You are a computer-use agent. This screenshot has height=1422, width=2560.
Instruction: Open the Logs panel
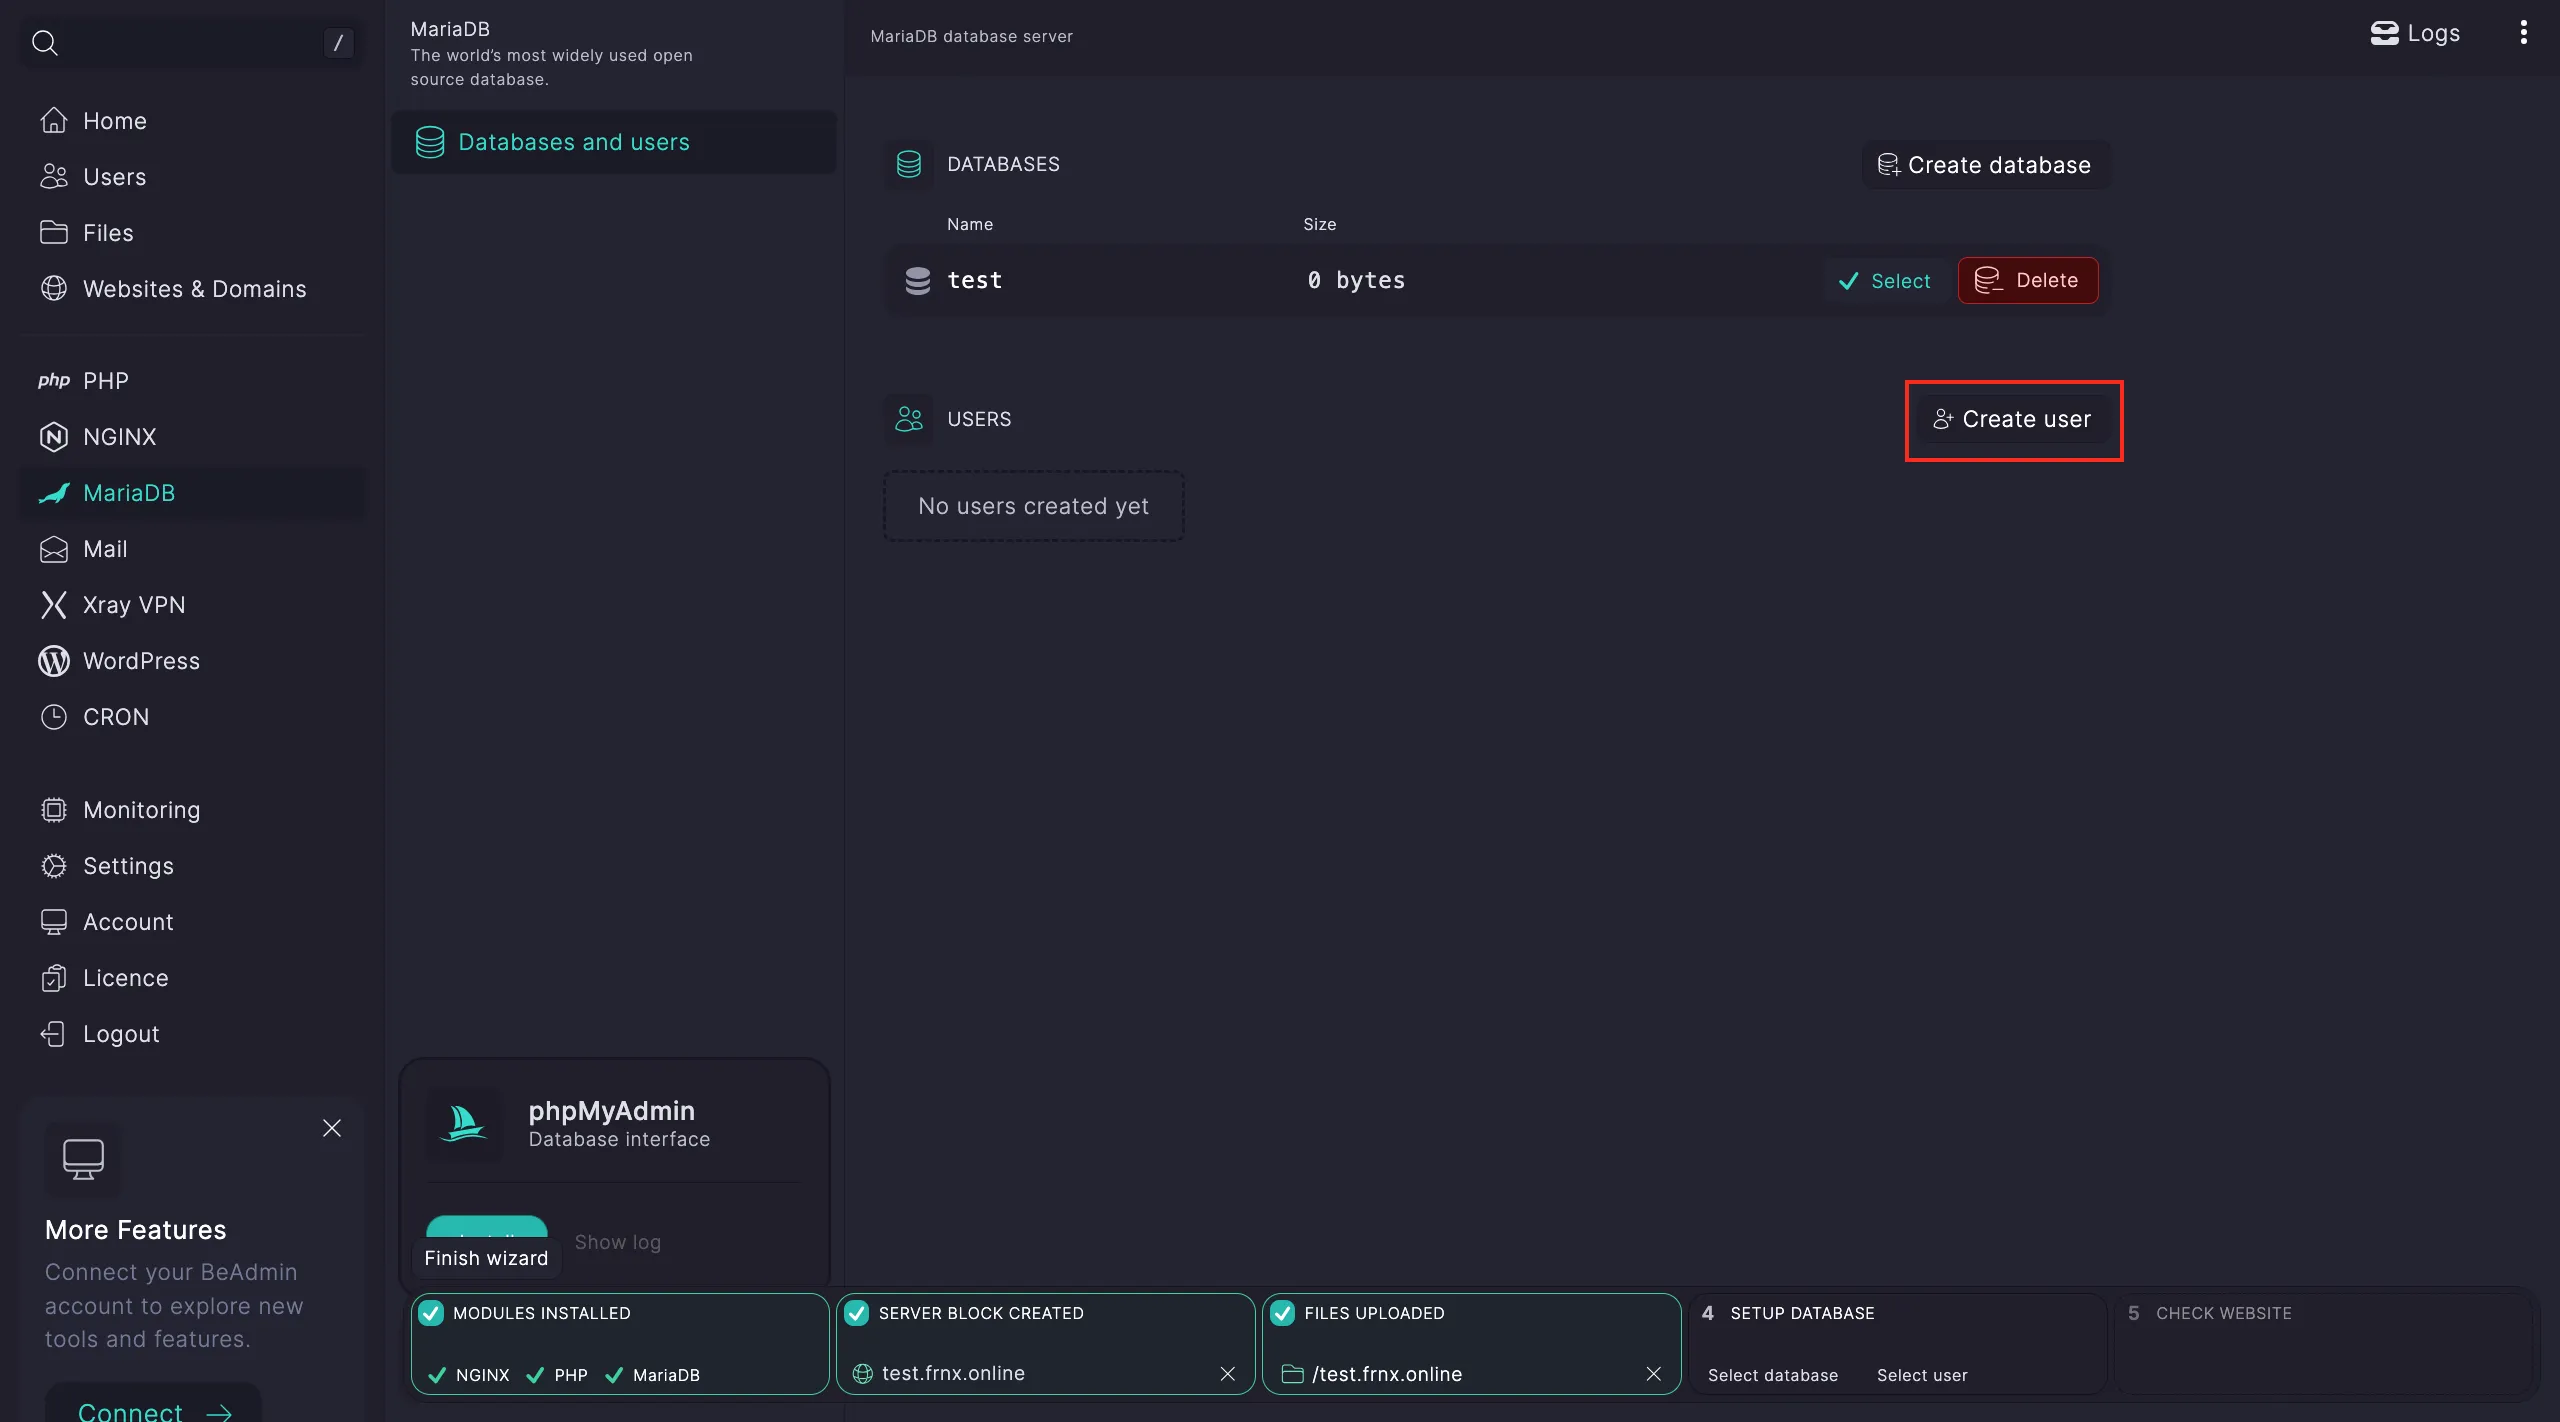click(x=2415, y=33)
